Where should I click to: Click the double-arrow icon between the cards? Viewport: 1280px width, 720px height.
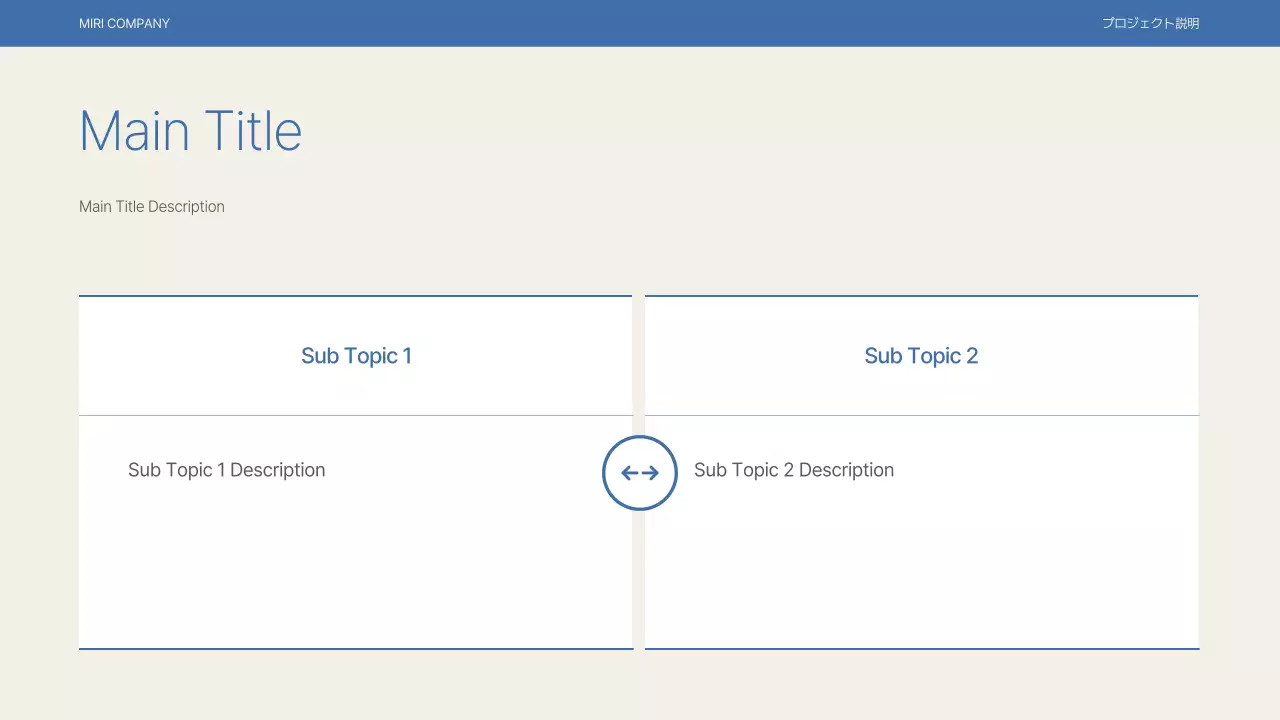coord(640,473)
